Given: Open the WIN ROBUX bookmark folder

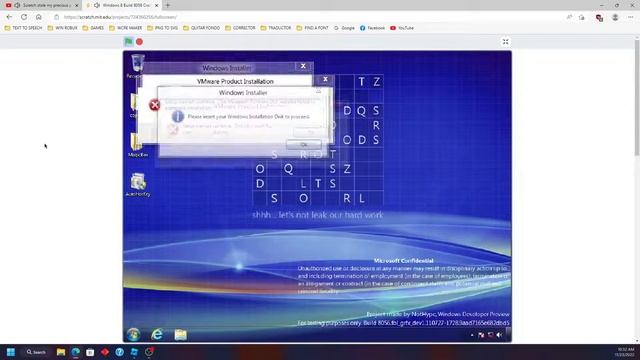Looking at the screenshot, I should tap(62, 28).
